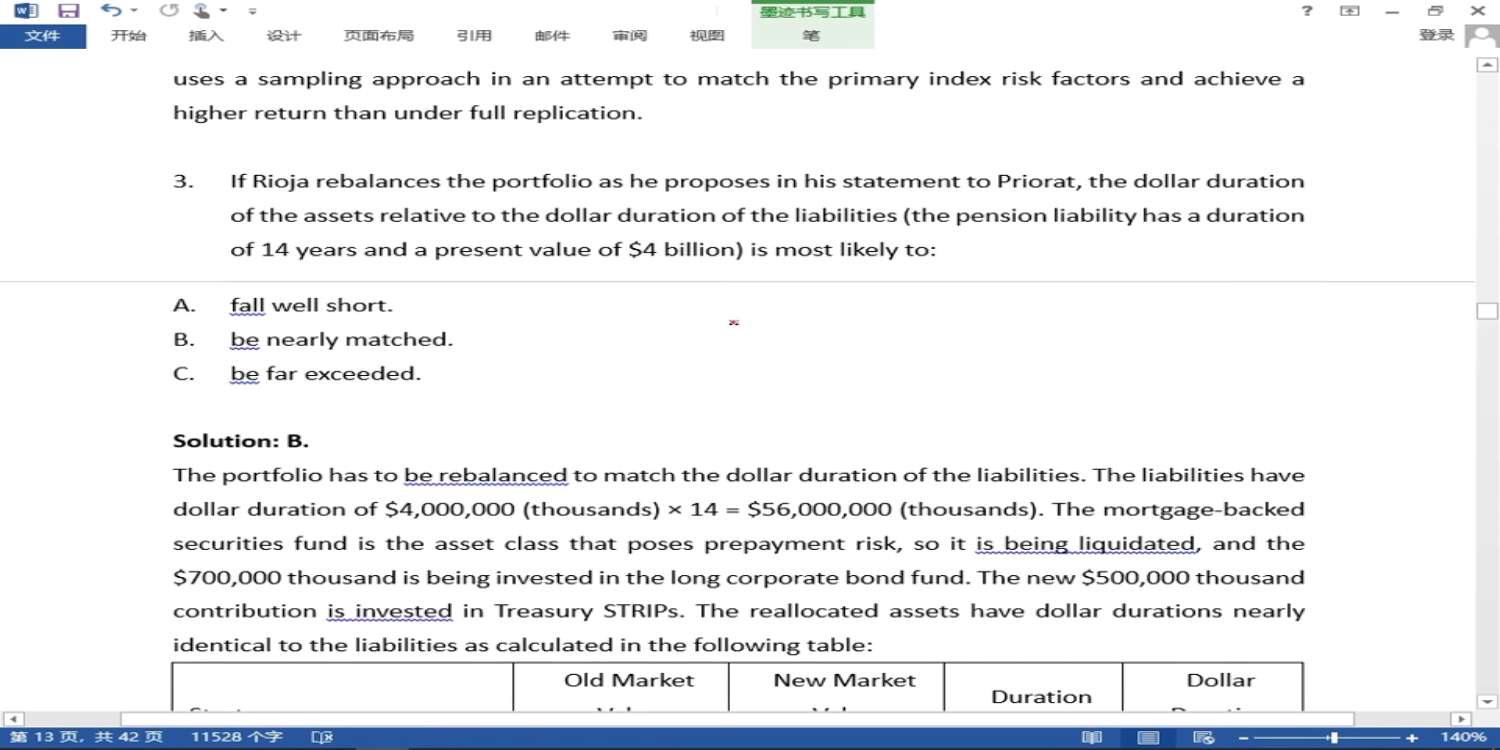Switch to the 页面布局 (Page Layout) tab
The width and height of the screenshot is (1500, 750).
click(x=378, y=36)
